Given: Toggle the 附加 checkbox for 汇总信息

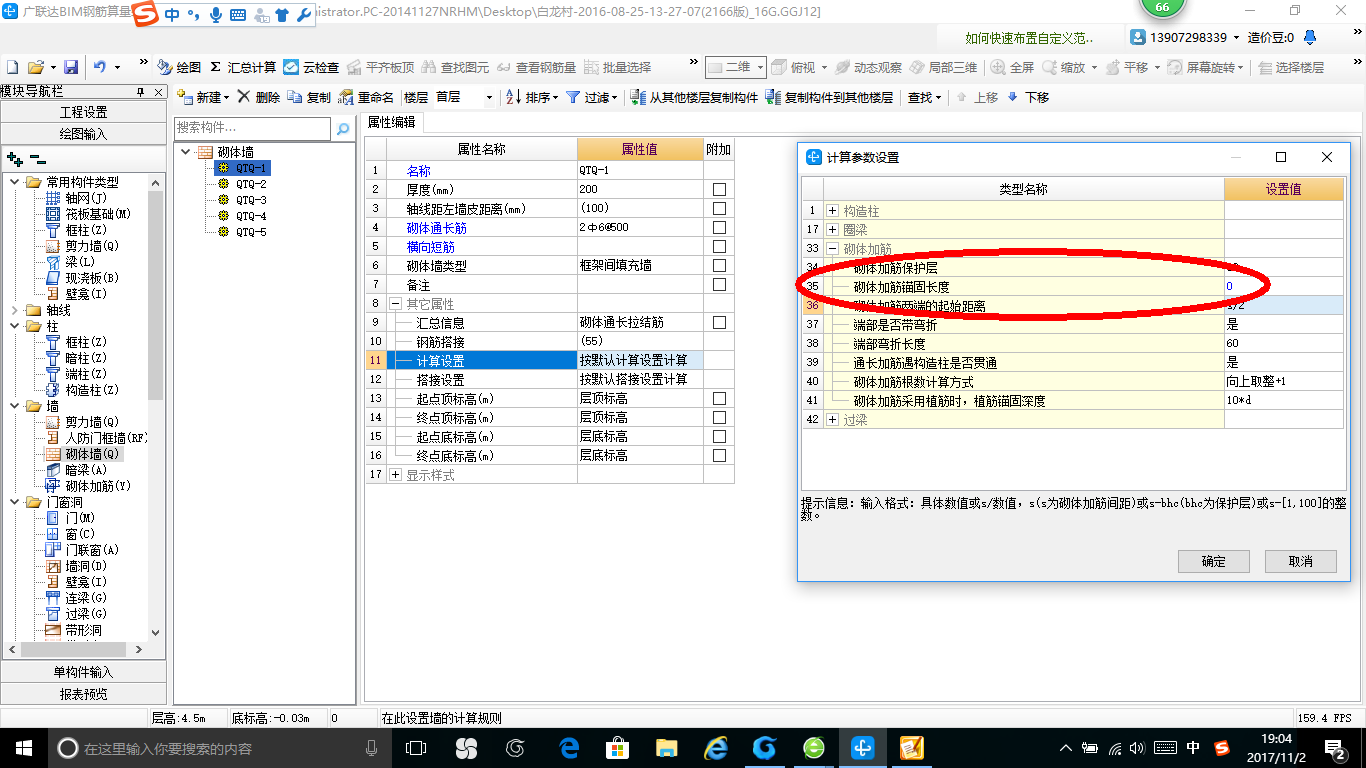Looking at the screenshot, I should [719, 323].
